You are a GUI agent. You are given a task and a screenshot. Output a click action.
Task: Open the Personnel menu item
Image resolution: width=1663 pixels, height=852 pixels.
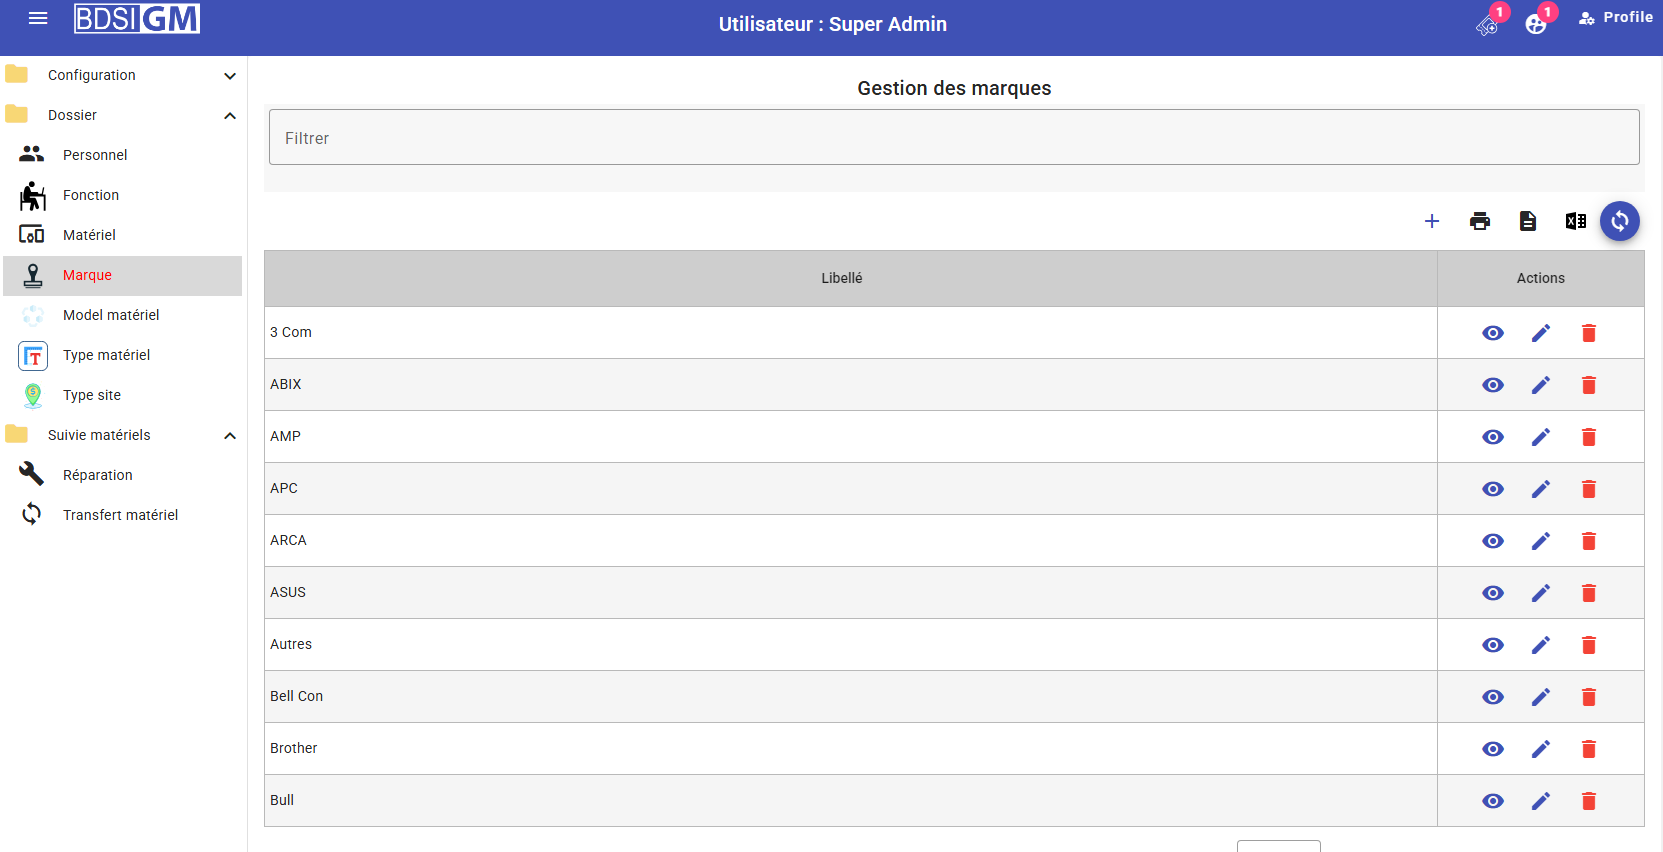pos(122,155)
